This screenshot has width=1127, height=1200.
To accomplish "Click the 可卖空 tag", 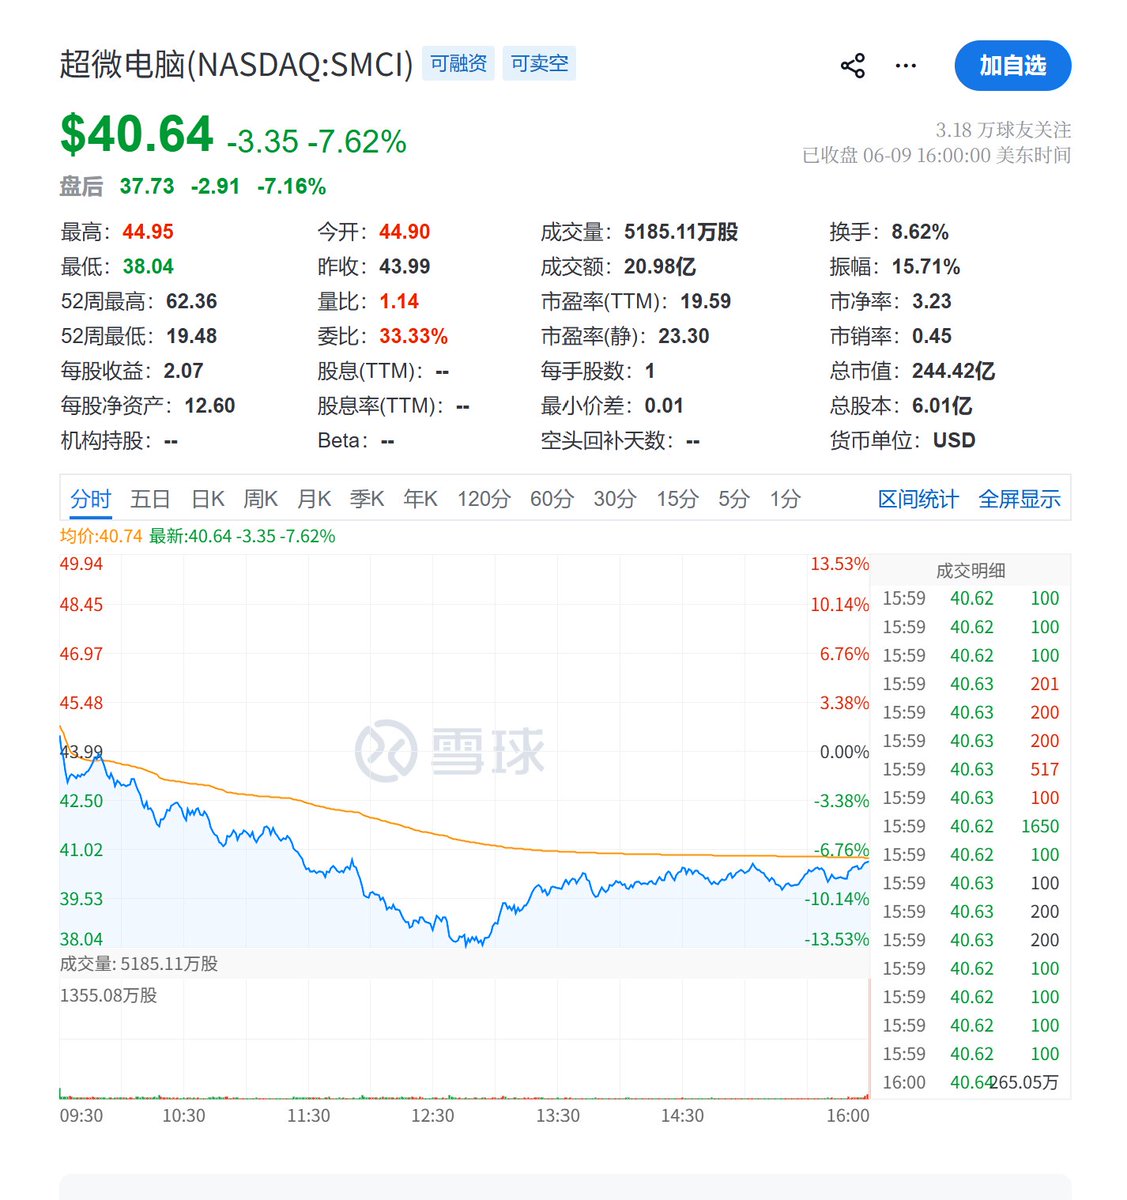I will click(539, 64).
